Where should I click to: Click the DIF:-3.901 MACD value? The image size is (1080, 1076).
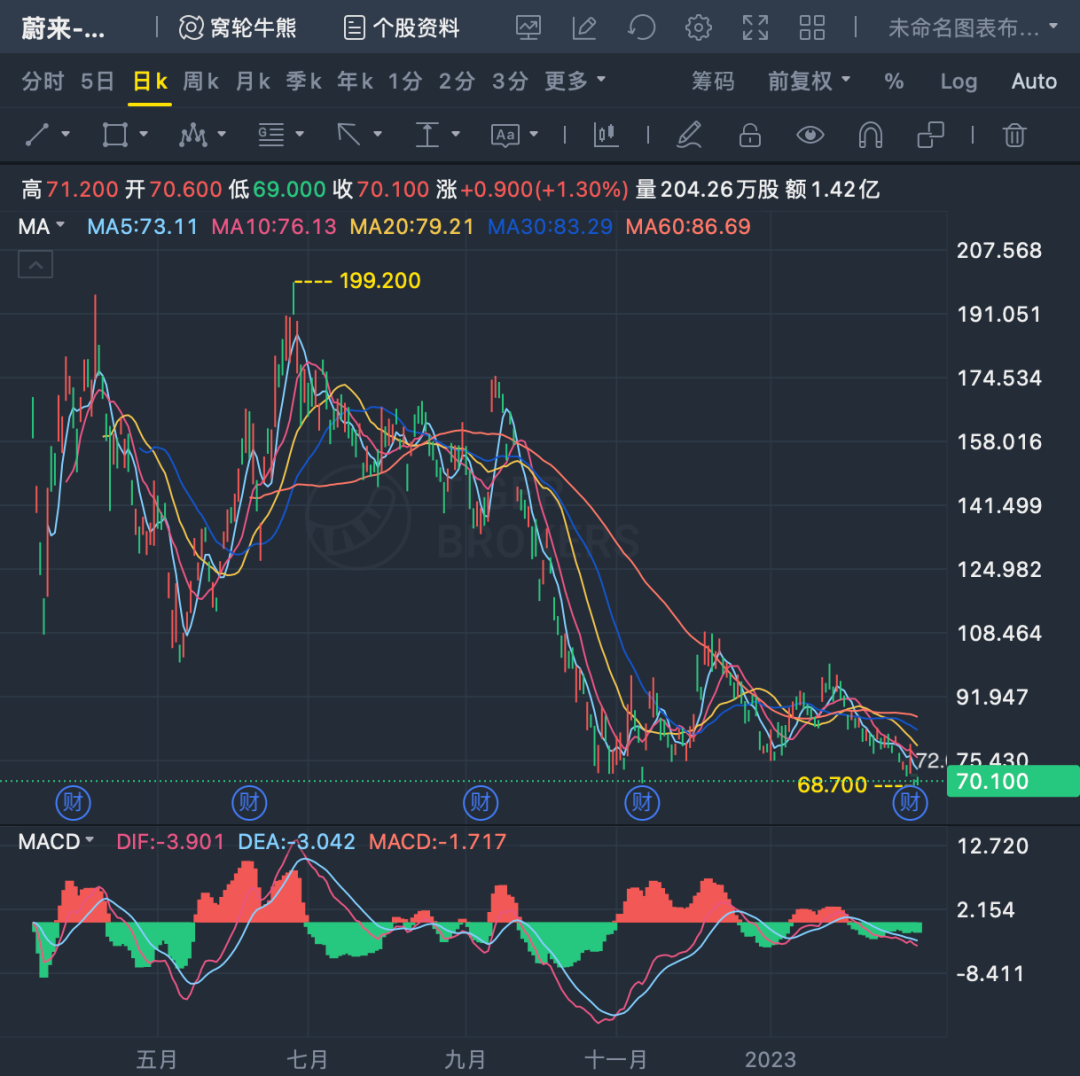(x=170, y=841)
